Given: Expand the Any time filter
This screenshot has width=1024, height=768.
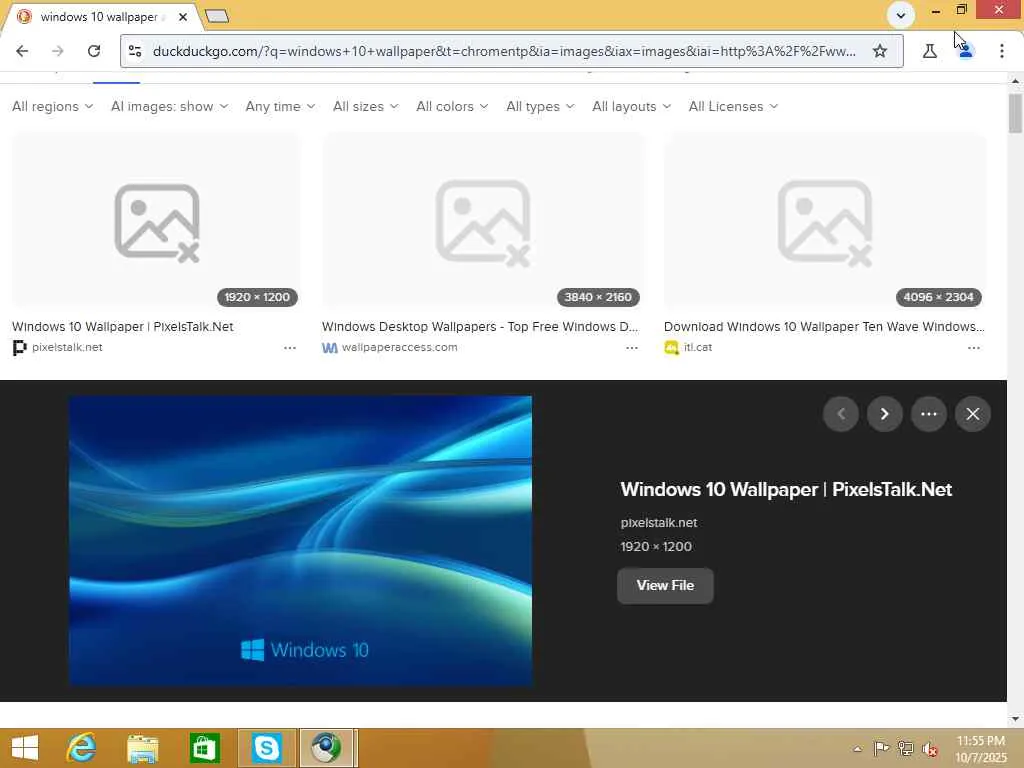Looking at the screenshot, I should [280, 106].
